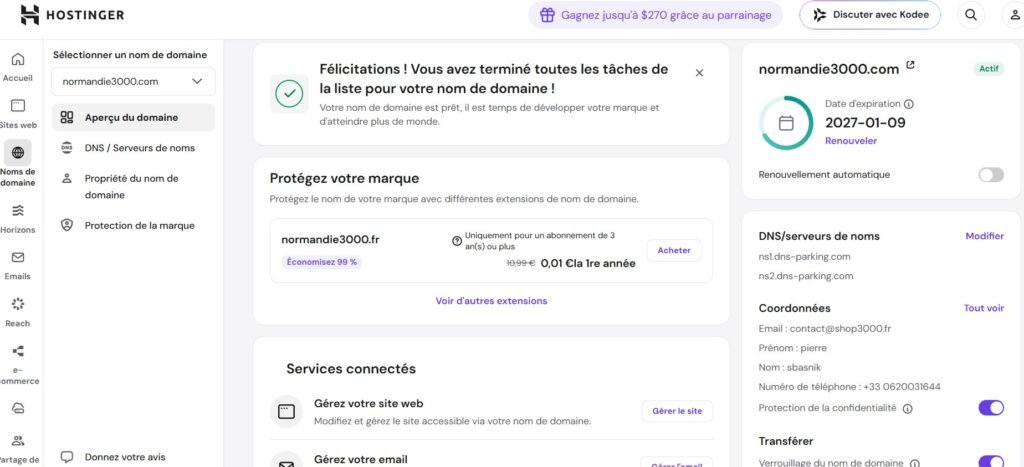Open the Reach sidebar icon

pos(18,304)
